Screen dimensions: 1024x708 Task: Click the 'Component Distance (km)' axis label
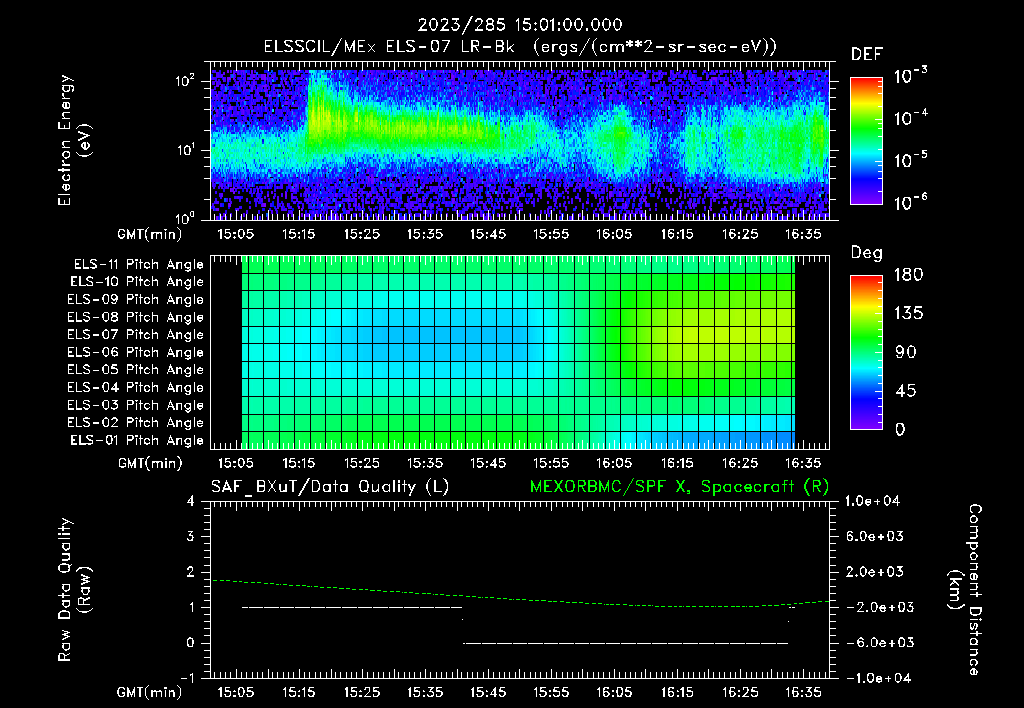tap(965, 590)
